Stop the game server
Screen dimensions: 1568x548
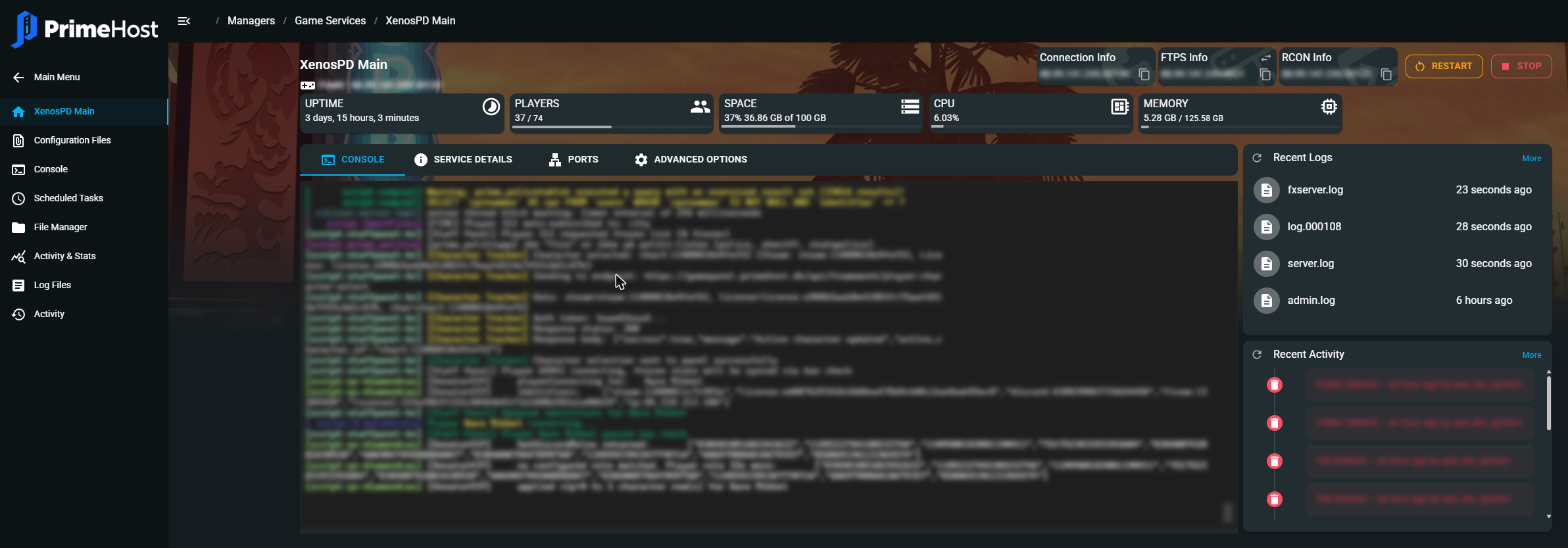click(x=1521, y=66)
